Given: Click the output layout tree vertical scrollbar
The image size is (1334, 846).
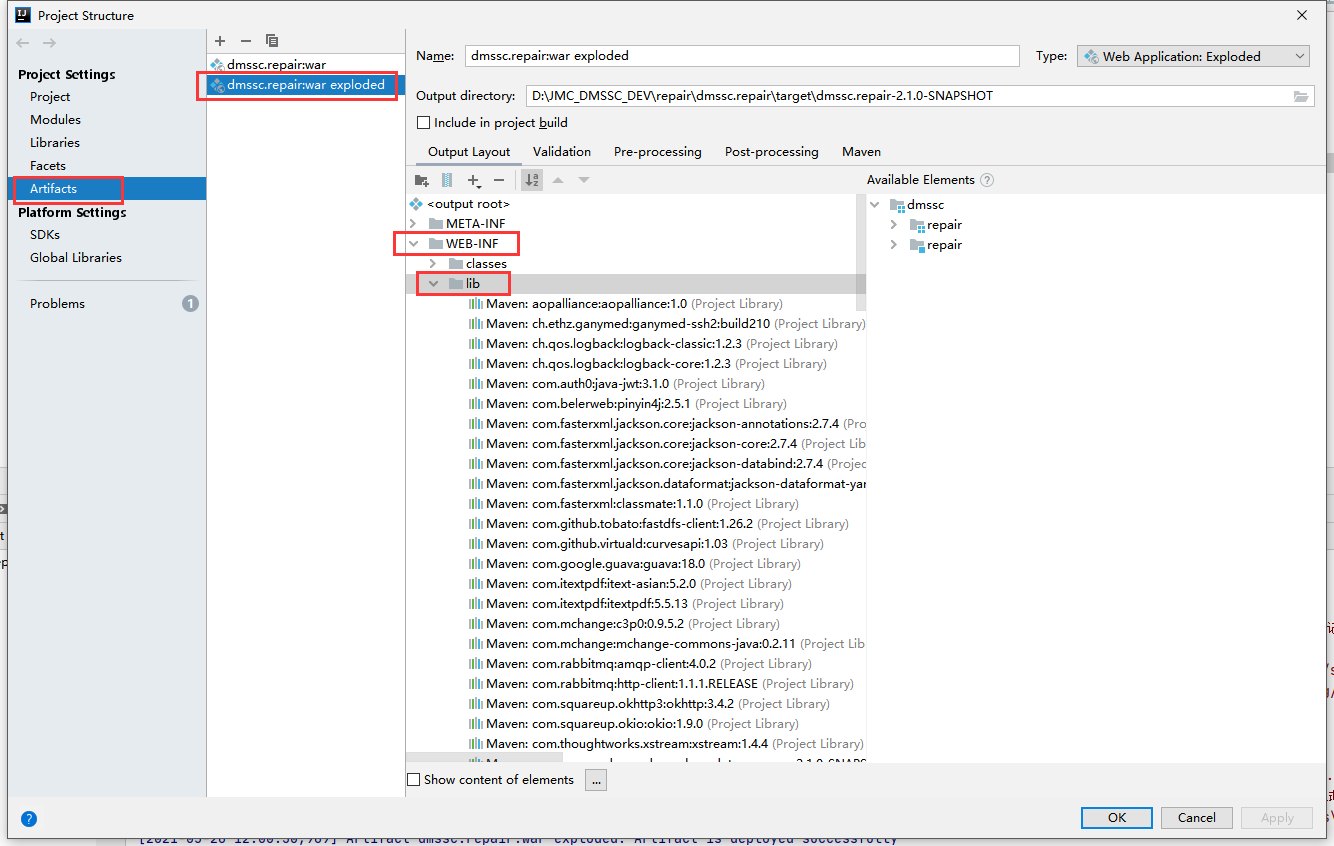Looking at the screenshot, I should tap(861, 255).
